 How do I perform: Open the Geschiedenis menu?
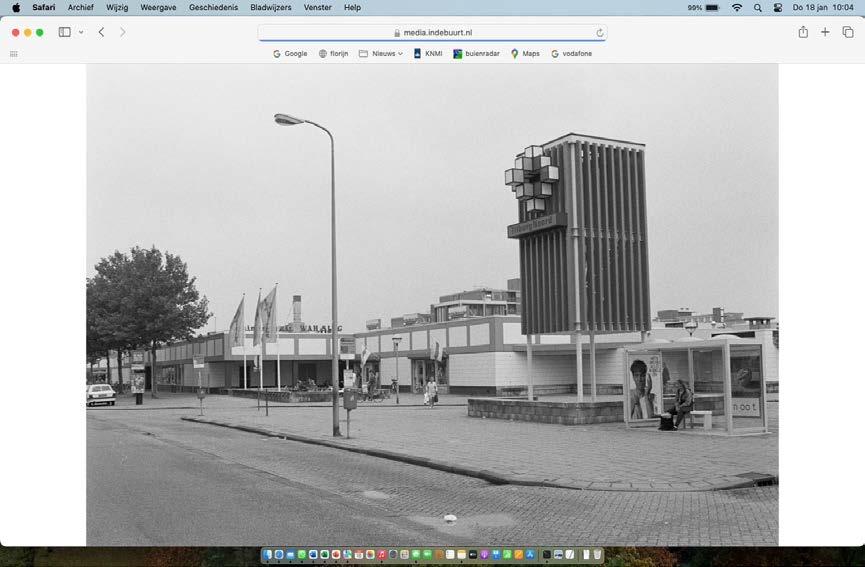[x=213, y=8]
